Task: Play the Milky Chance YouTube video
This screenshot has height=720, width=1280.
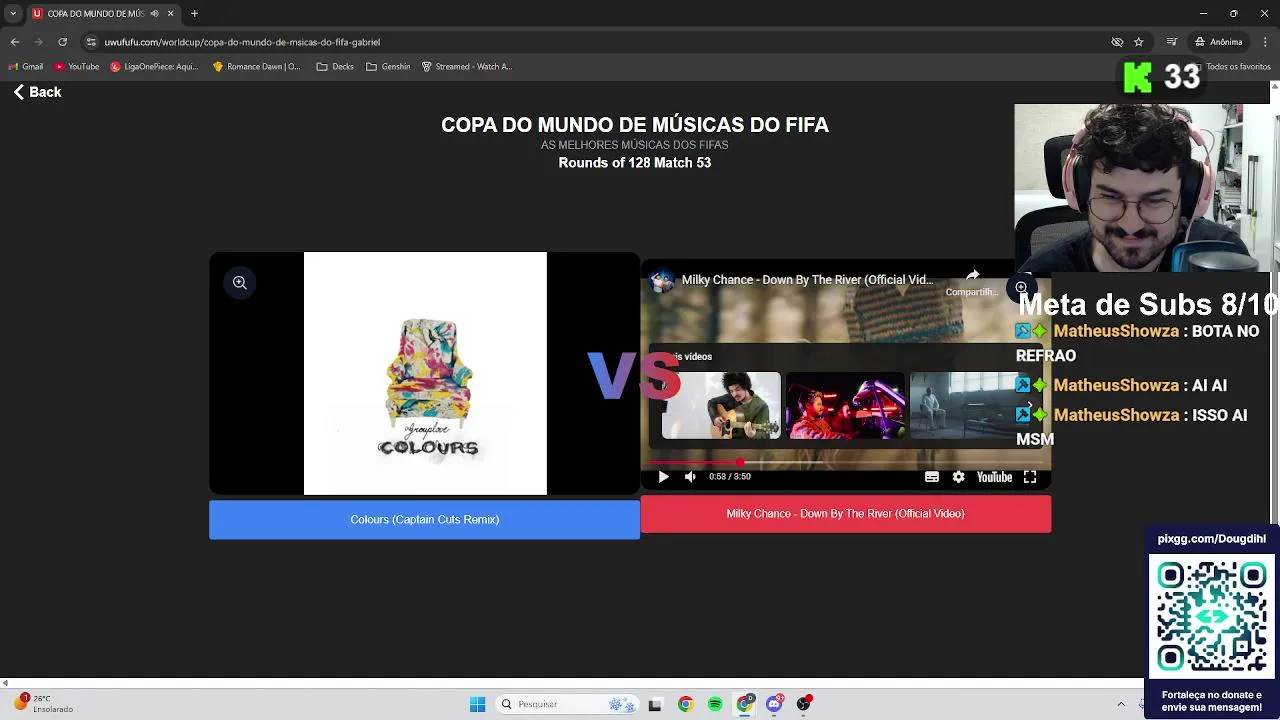Action: pyautogui.click(x=663, y=477)
